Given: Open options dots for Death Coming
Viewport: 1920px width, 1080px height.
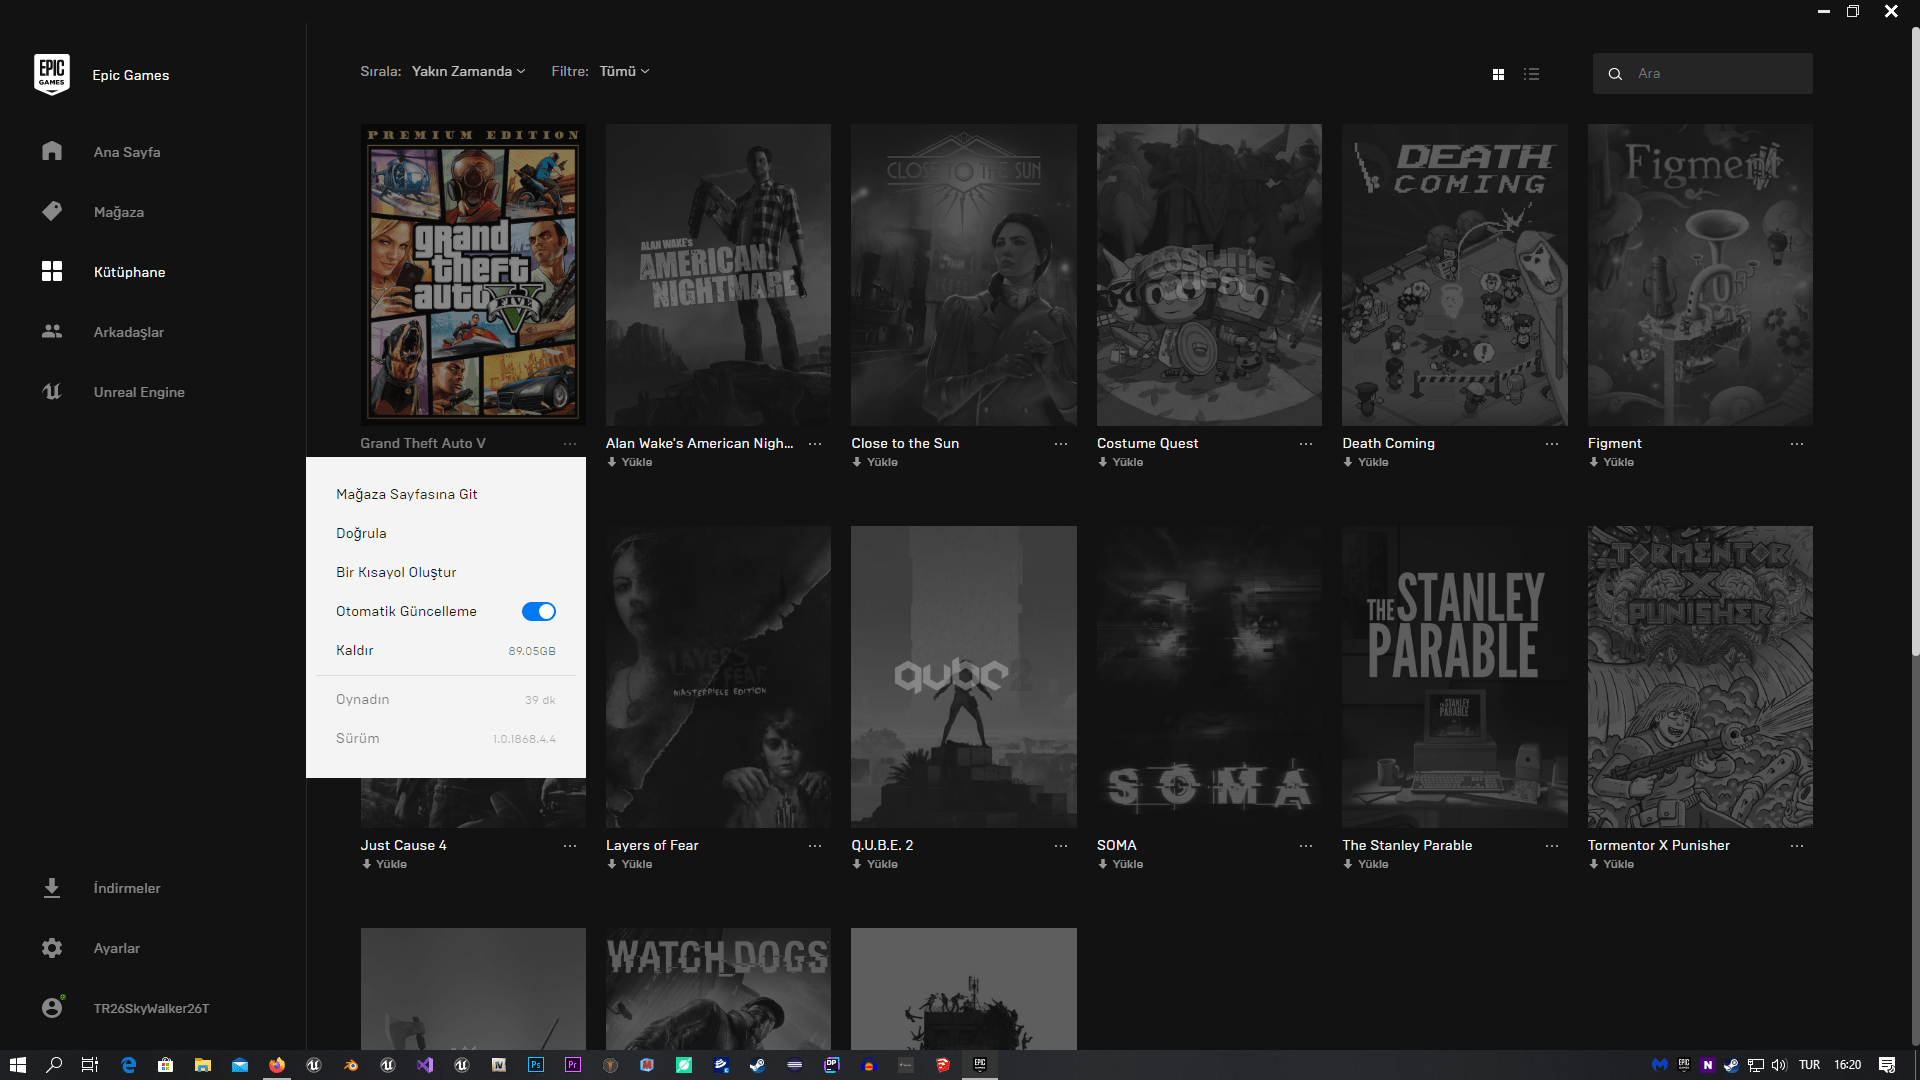Looking at the screenshot, I should click(1552, 444).
